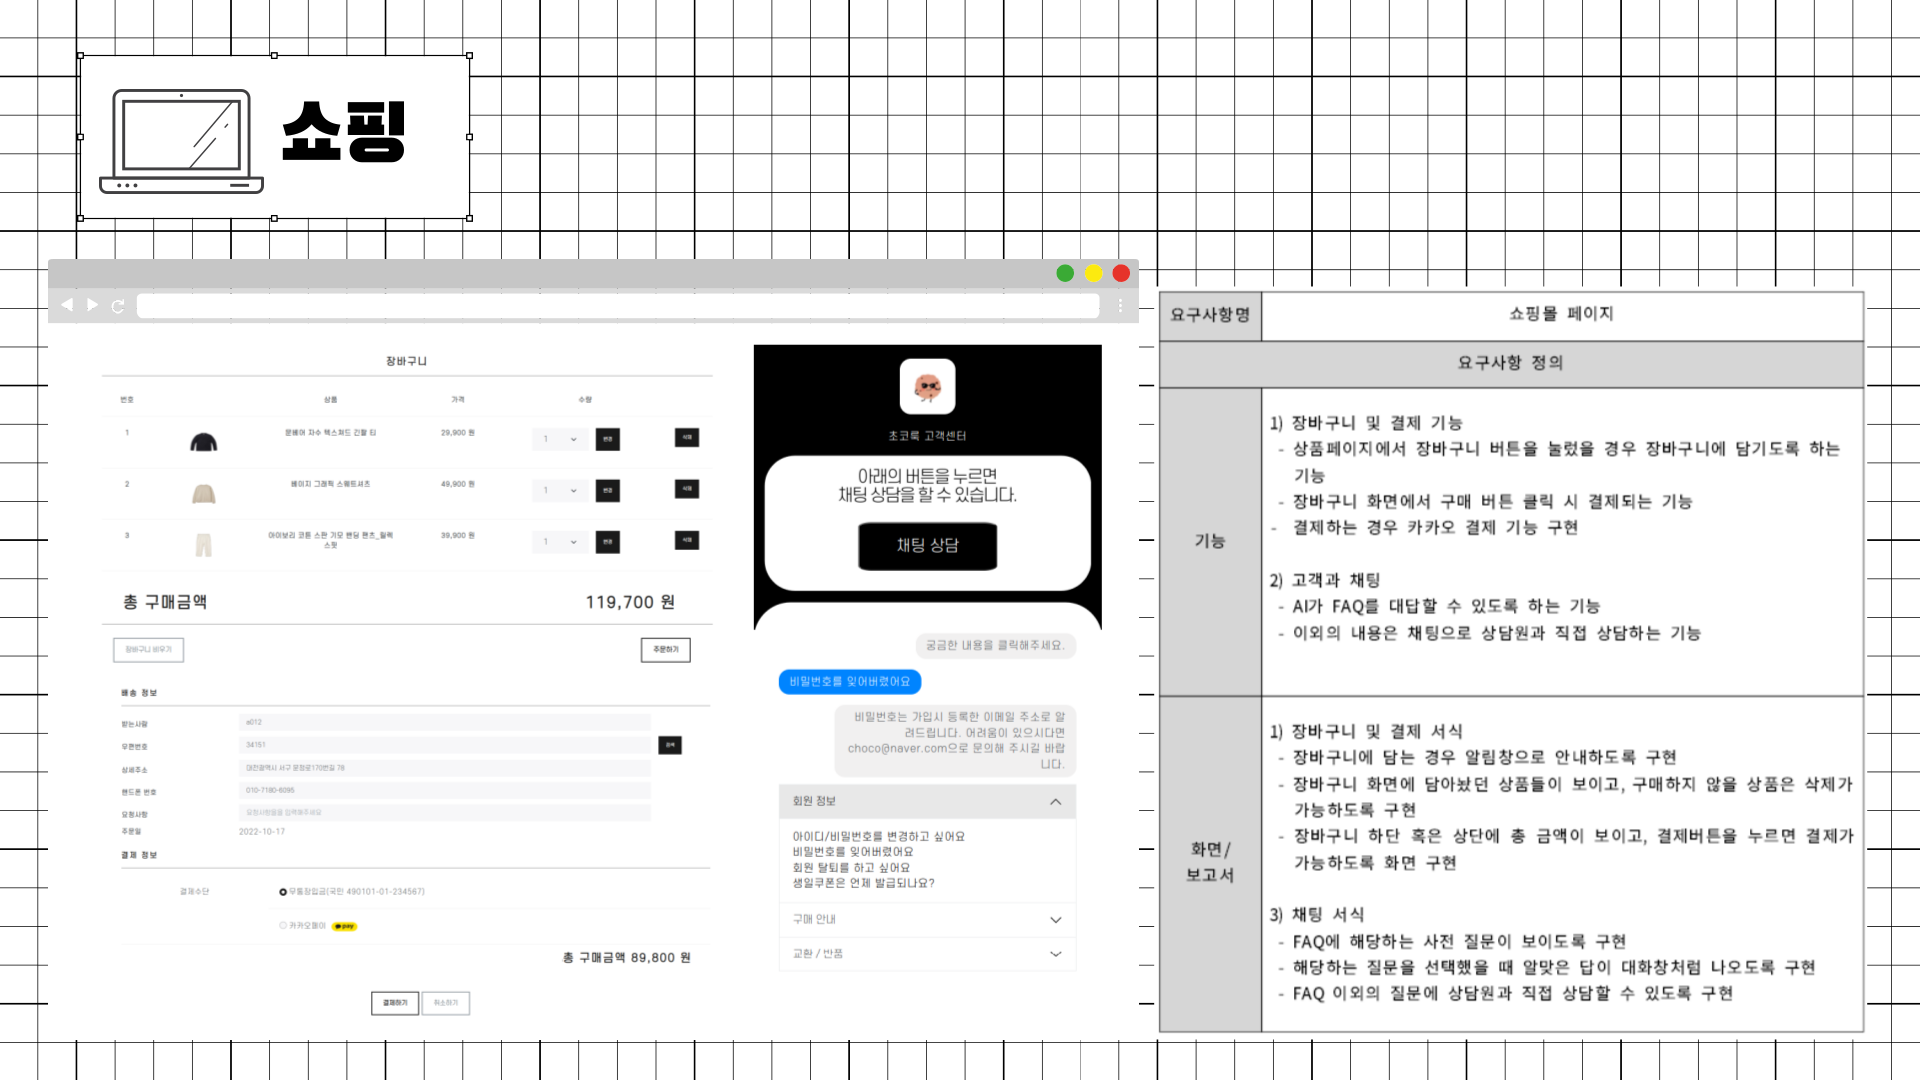Click the 요청사항 input field
The width and height of the screenshot is (1920, 1080).
[x=444, y=813]
